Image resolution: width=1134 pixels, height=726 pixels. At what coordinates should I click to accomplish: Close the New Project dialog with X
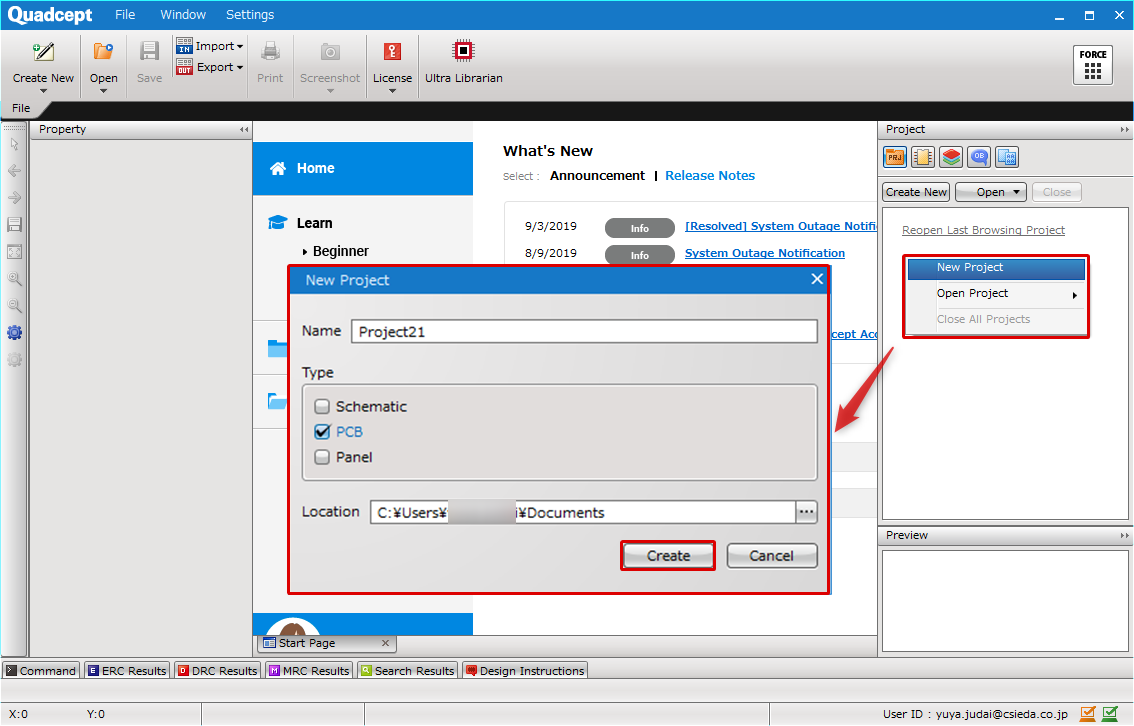[x=817, y=279]
